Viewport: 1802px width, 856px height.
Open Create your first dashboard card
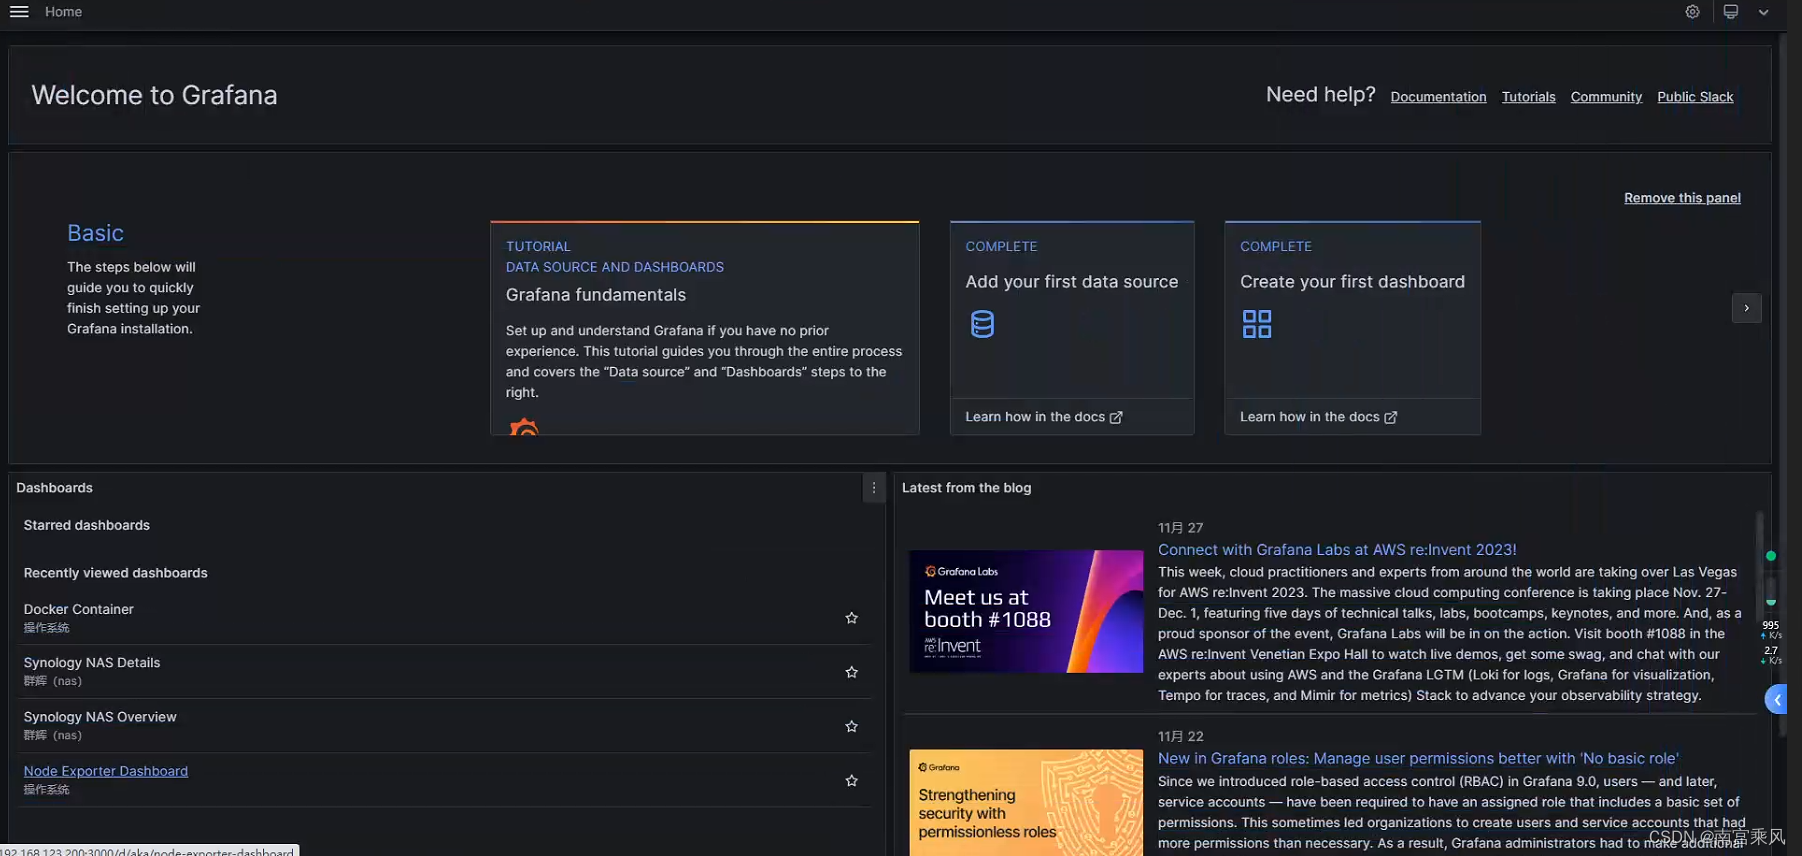click(x=1352, y=328)
